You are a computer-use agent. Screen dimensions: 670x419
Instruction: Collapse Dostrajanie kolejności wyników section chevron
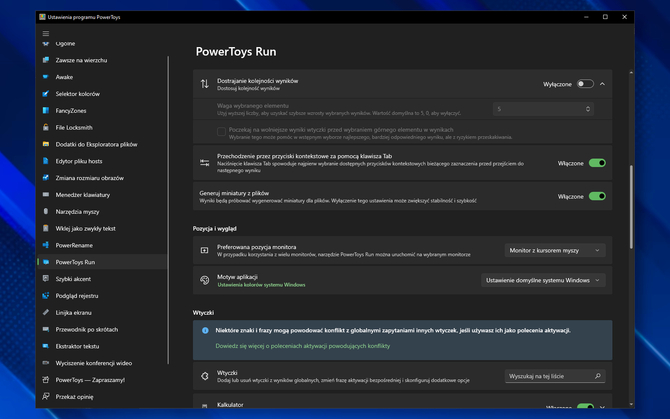pos(602,84)
